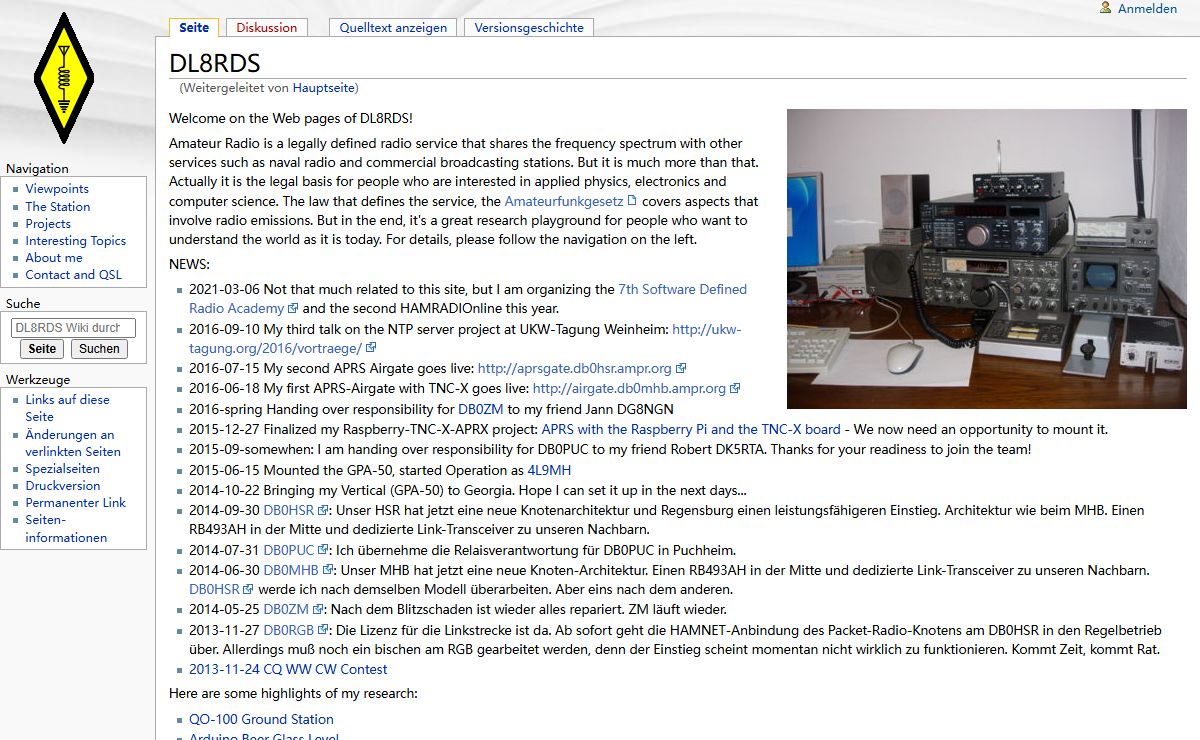Open the Versionsgeschichte tab
This screenshot has width=1200, height=740.
pyautogui.click(x=529, y=28)
